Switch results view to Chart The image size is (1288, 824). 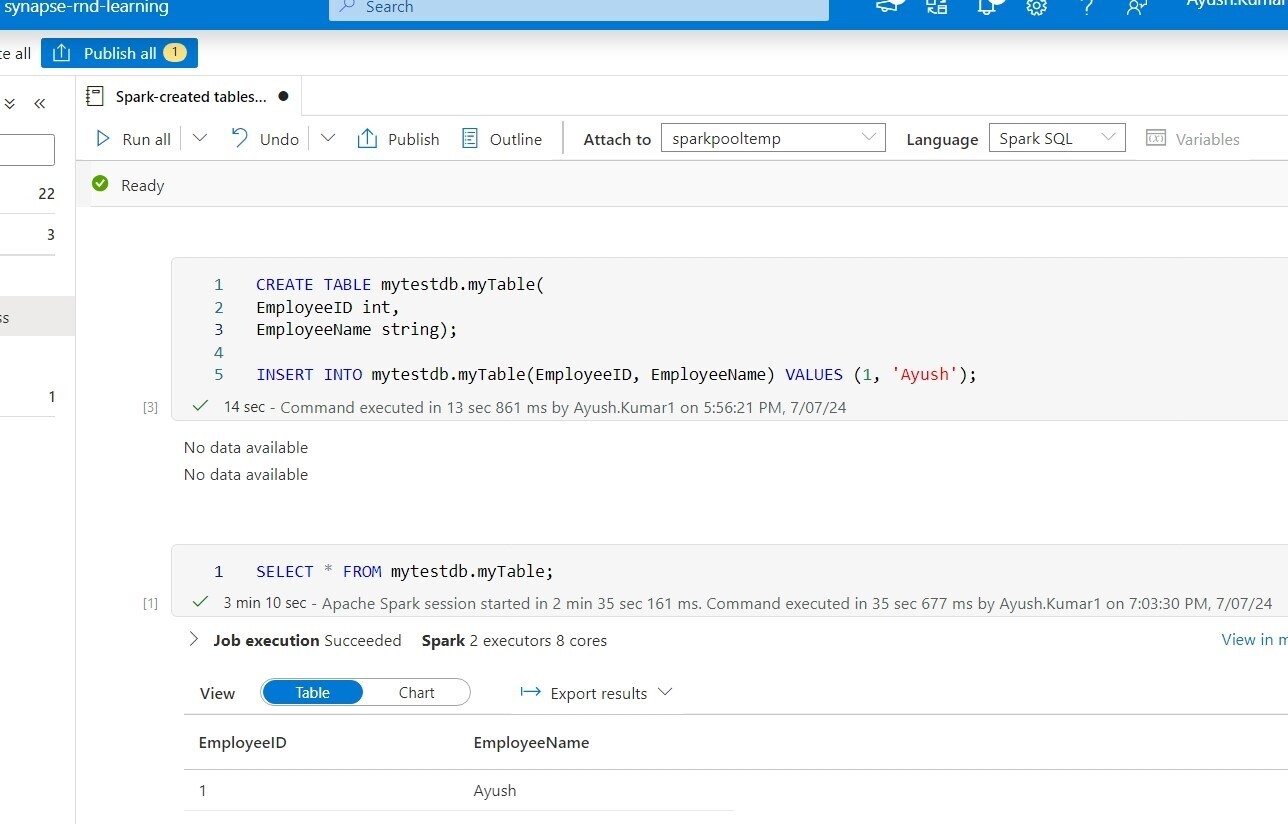[x=416, y=693]
